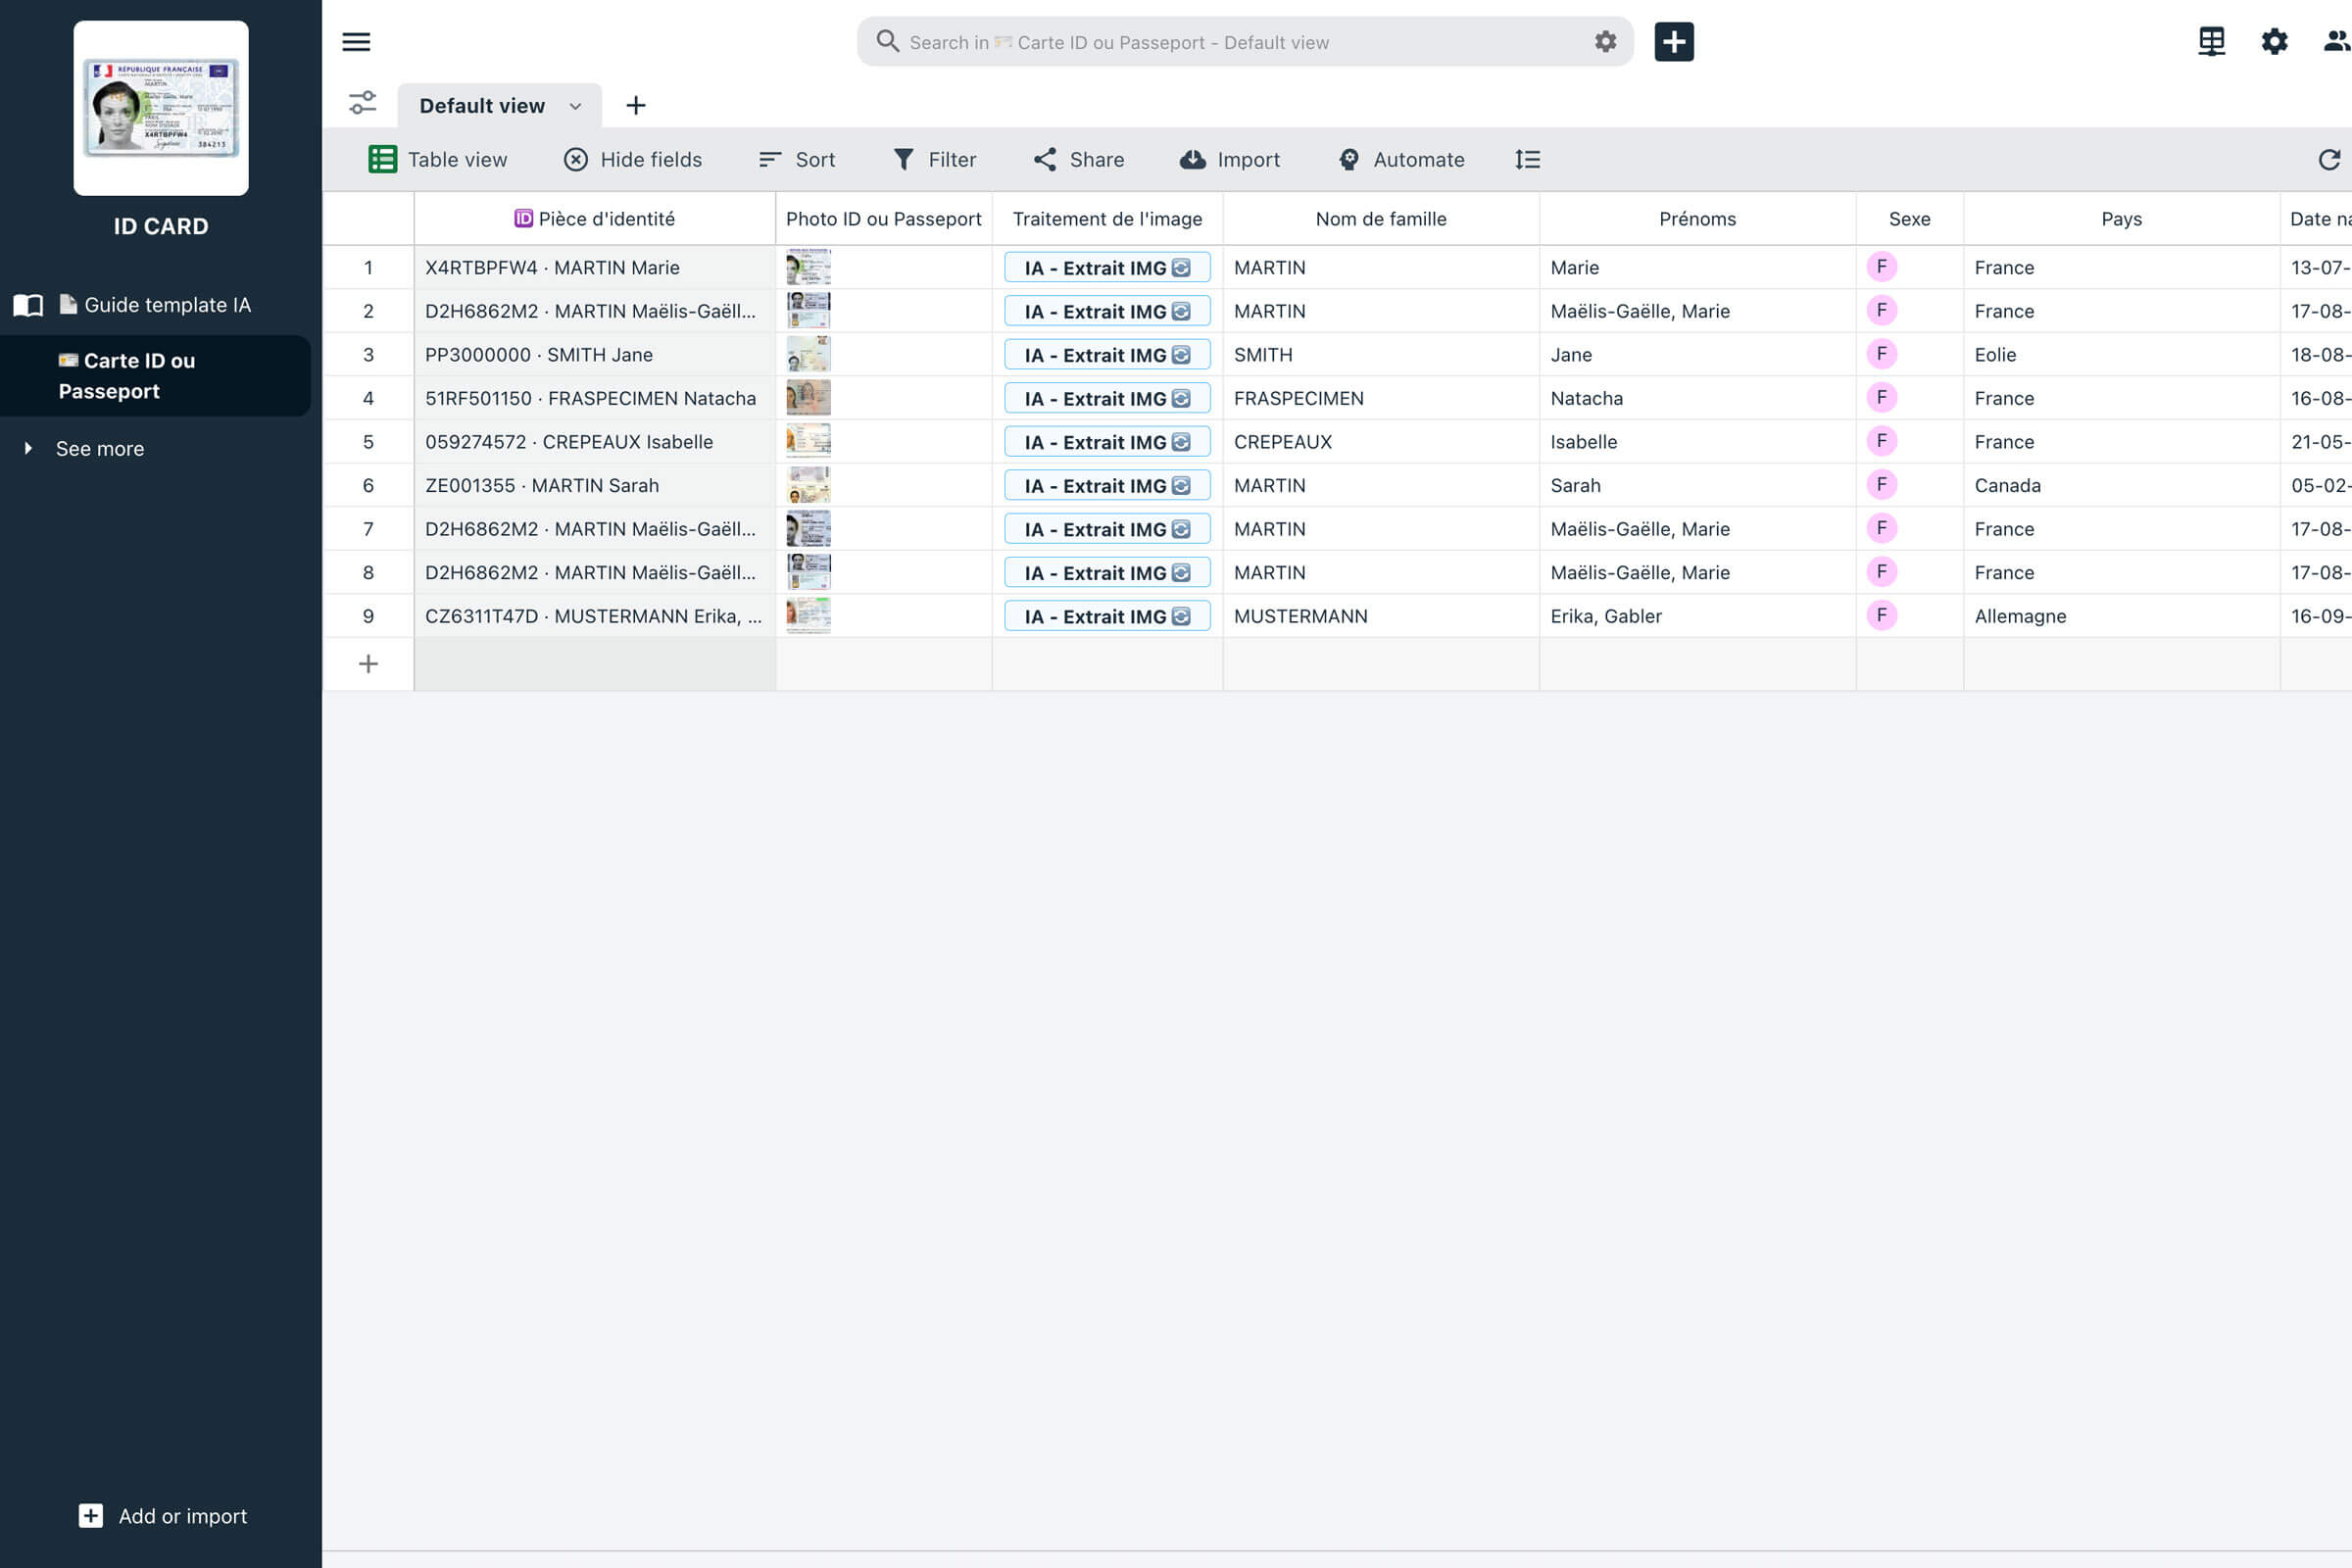Add a new view tab with plus

coord(636,106)
